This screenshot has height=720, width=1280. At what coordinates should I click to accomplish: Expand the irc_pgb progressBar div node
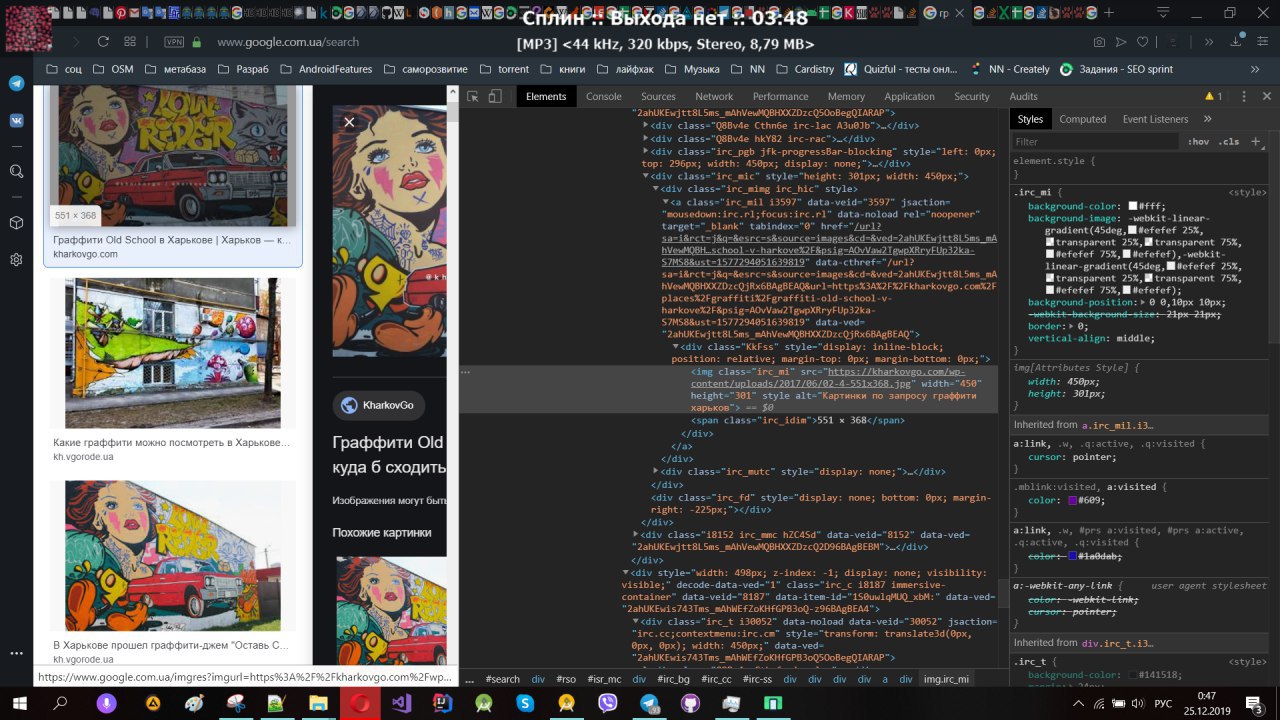pos(646,151)
